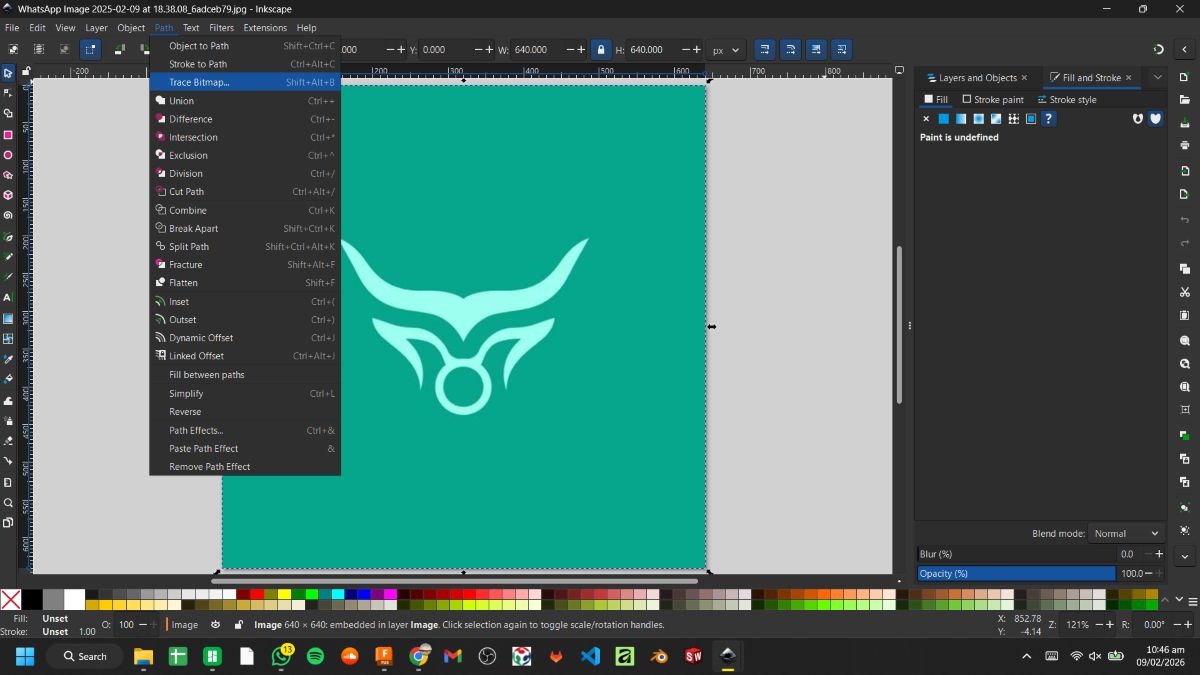Open the Filters menu
Screen dimensions: 1200x675
click(x=221, y=27)
